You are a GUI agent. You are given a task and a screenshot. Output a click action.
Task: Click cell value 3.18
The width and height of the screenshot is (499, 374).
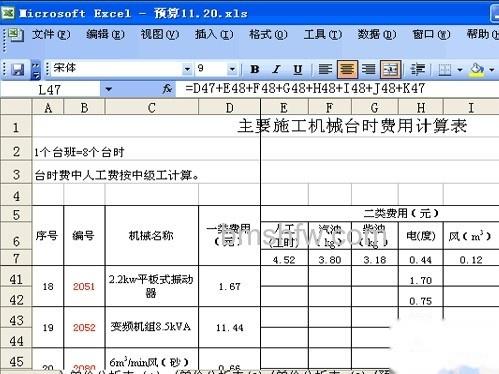click(375, 260)
